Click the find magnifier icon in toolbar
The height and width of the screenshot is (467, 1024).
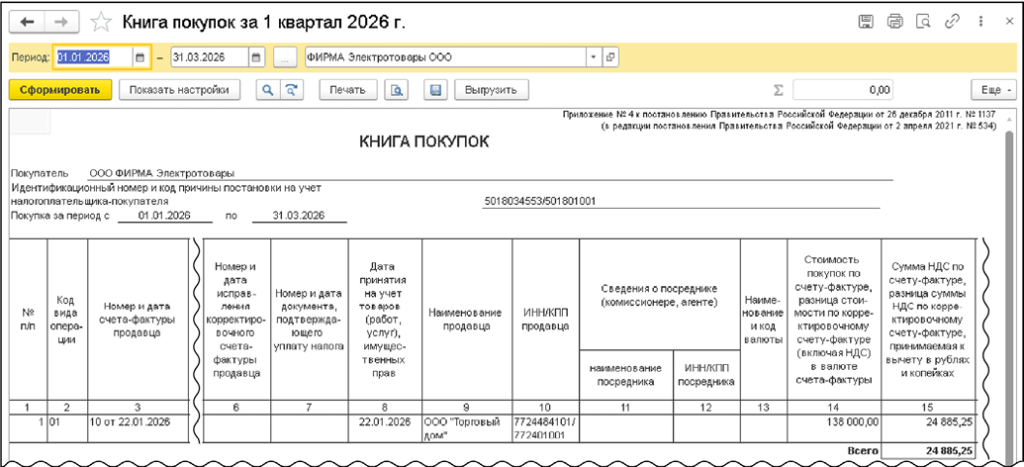pos(268,90)
